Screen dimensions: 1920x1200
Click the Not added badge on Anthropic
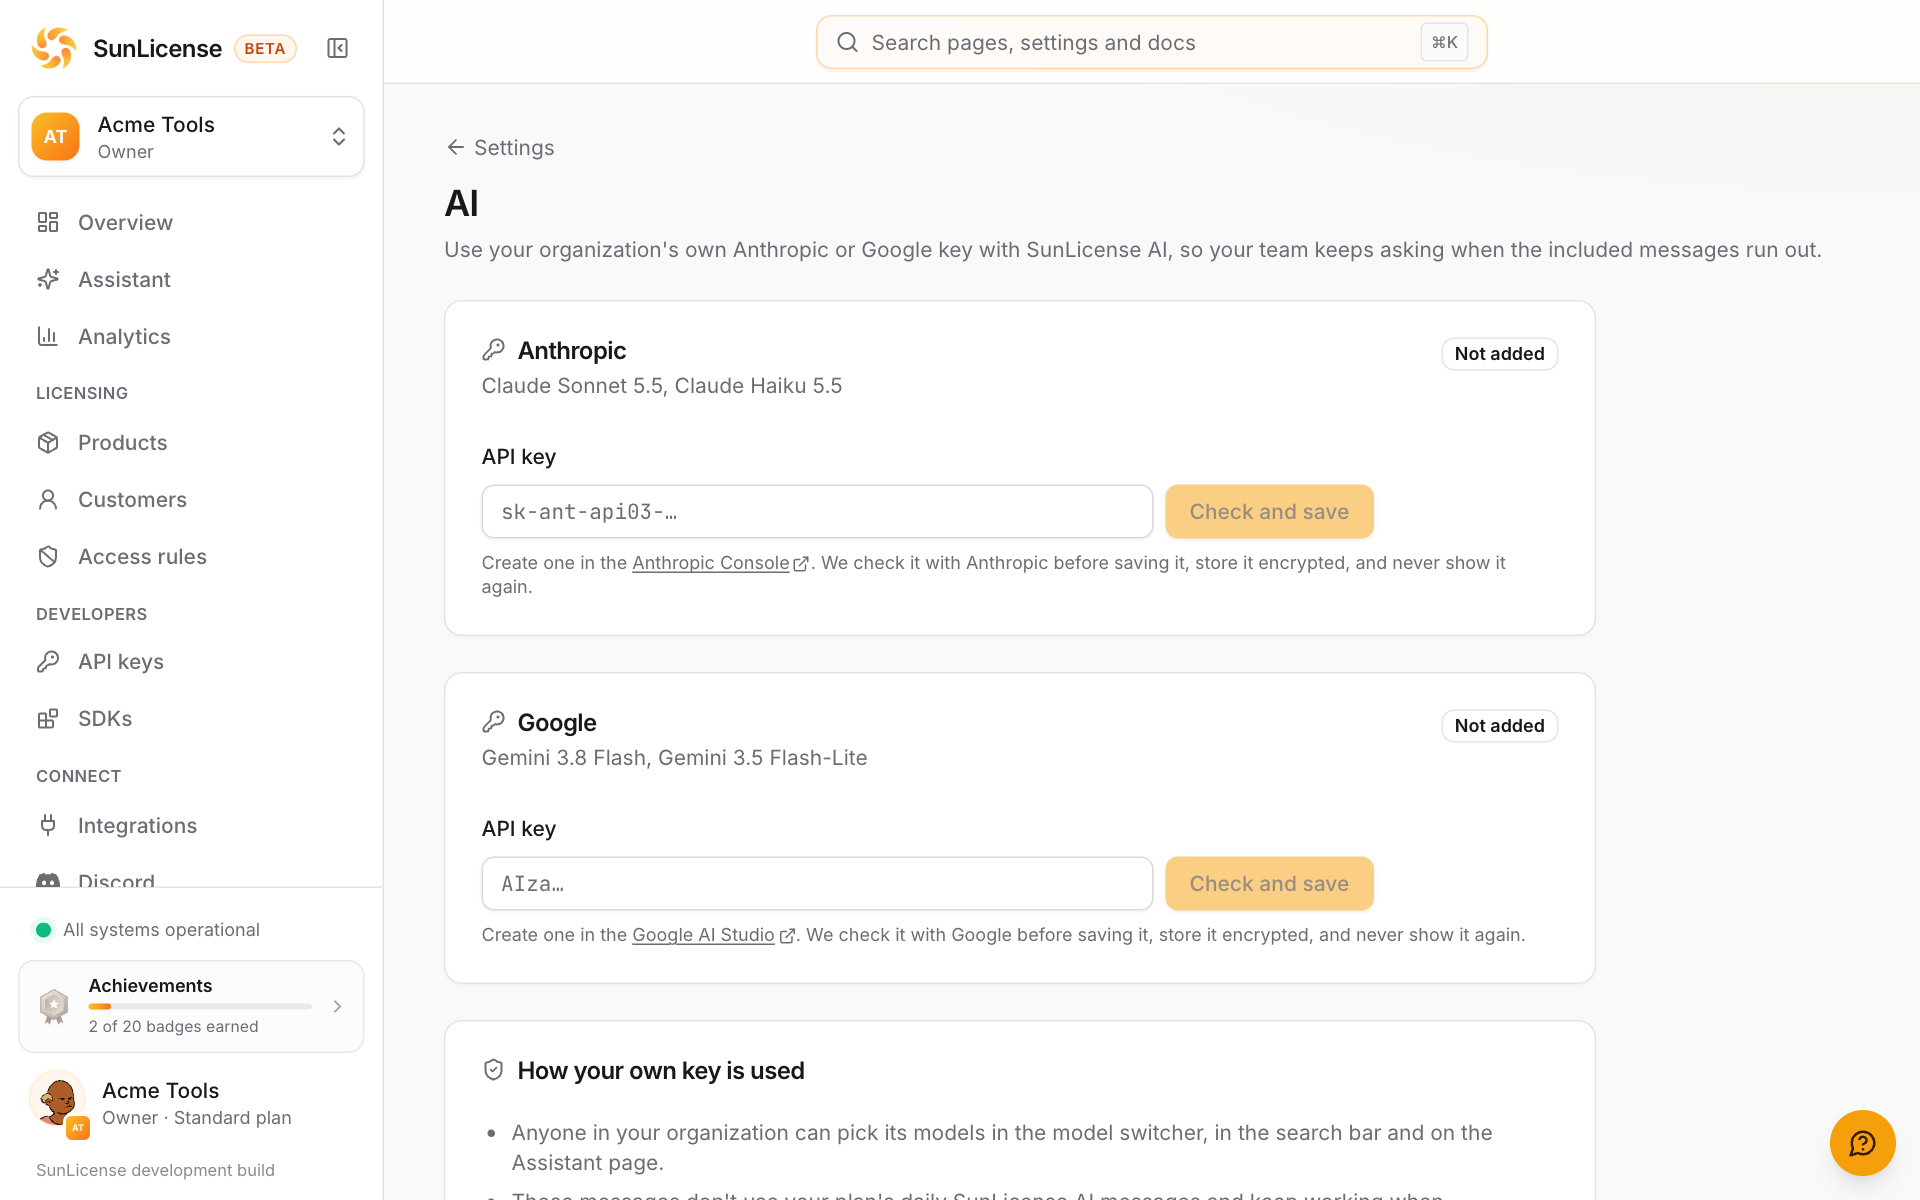(x=1499, y=354)
